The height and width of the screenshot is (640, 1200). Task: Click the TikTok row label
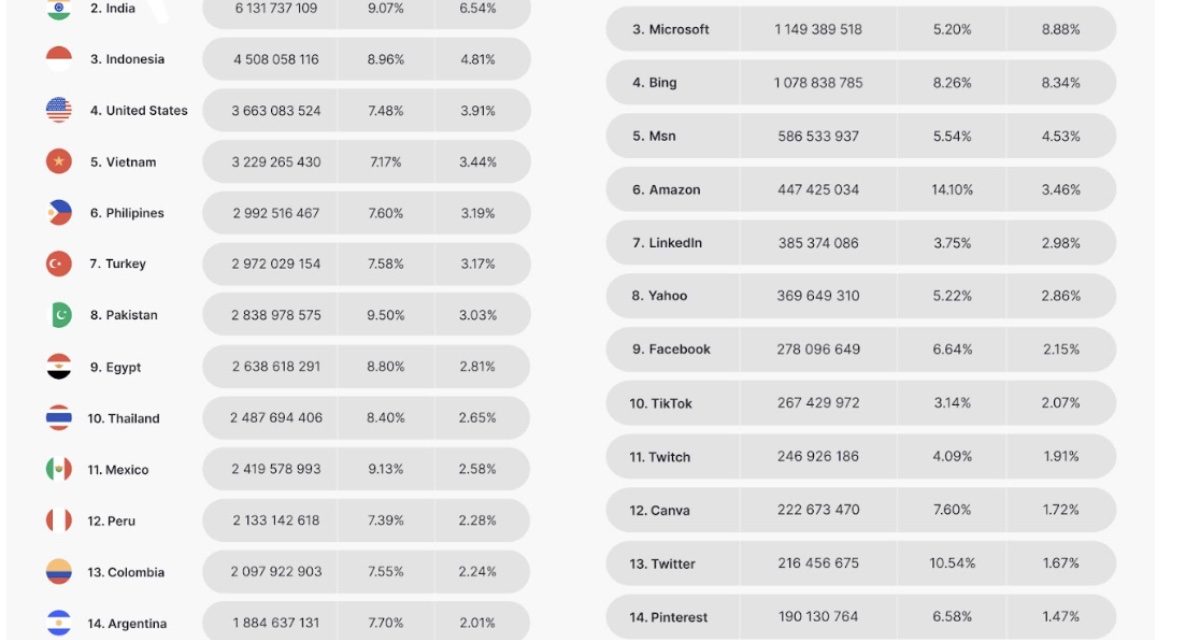660,403
